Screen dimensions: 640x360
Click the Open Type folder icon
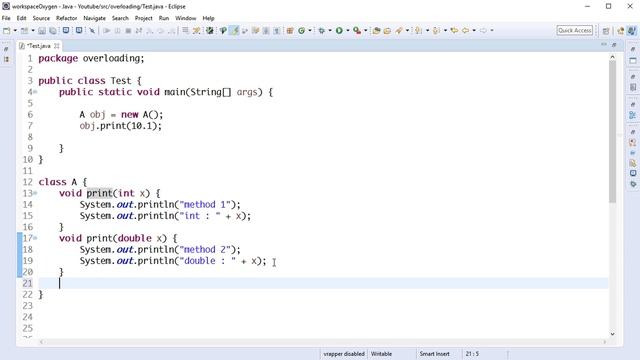[x=376, y=31]
